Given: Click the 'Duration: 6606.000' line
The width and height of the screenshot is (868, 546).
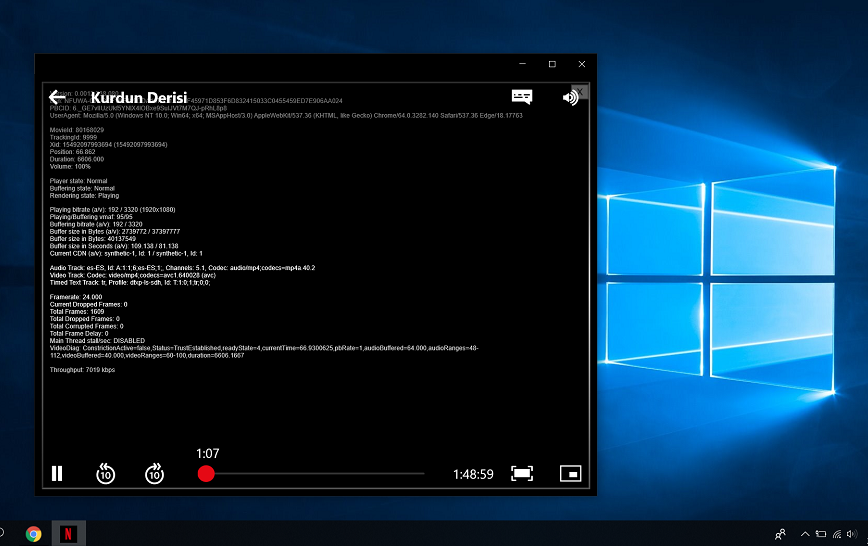Looking at the screenshot, I should [x=76, y=159].
